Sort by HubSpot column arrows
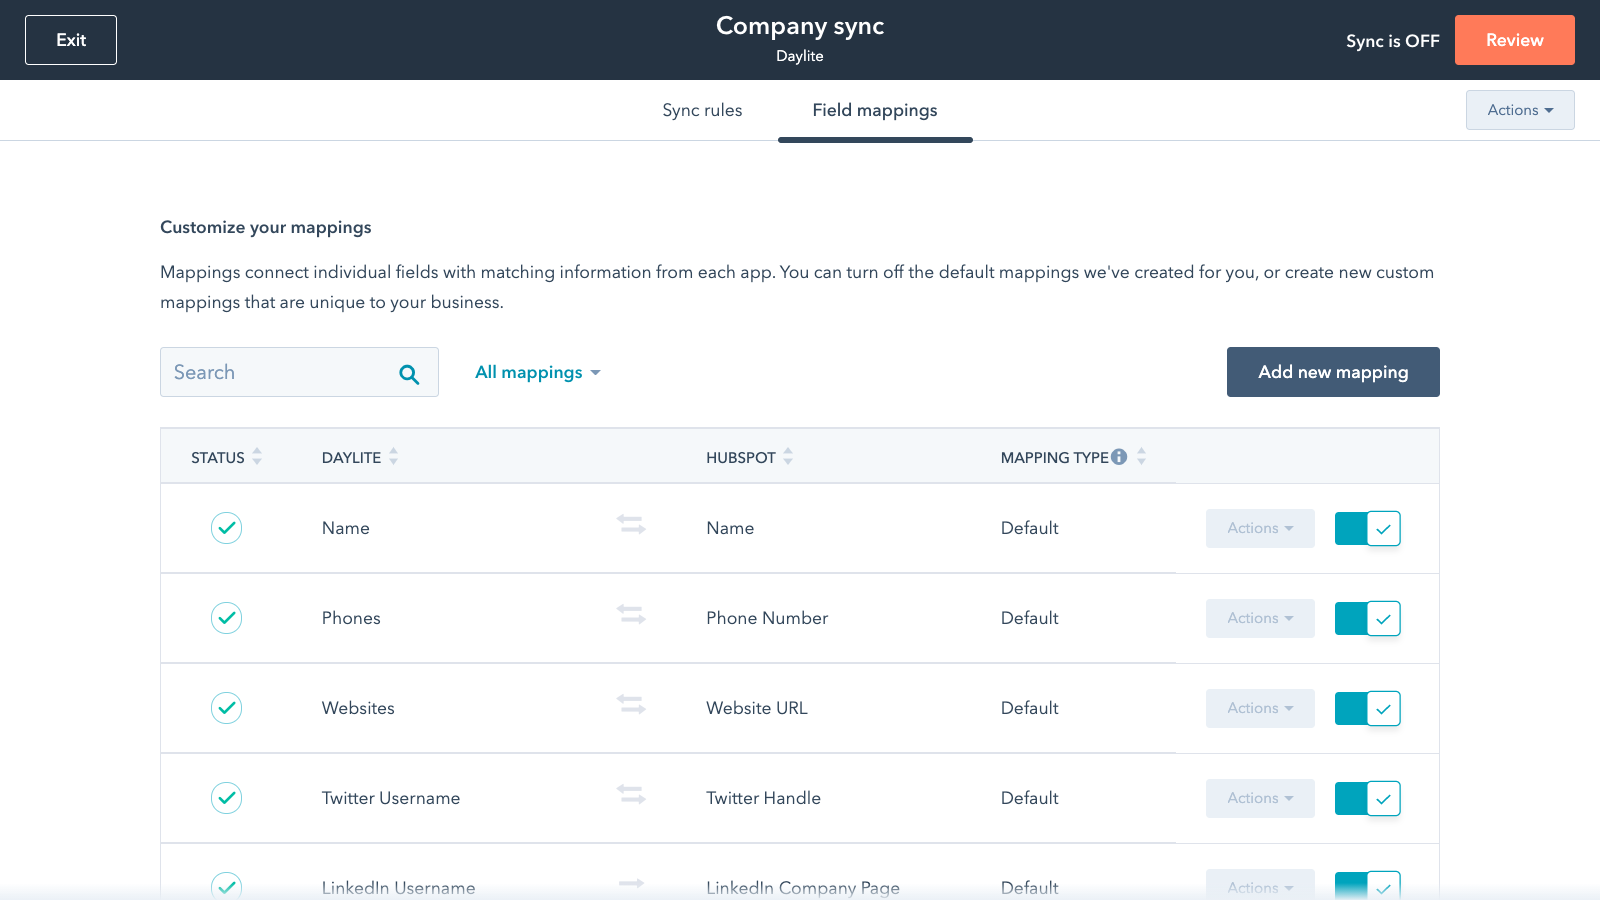The width and height of the screenshot is (1600, 900). [788, 457]
